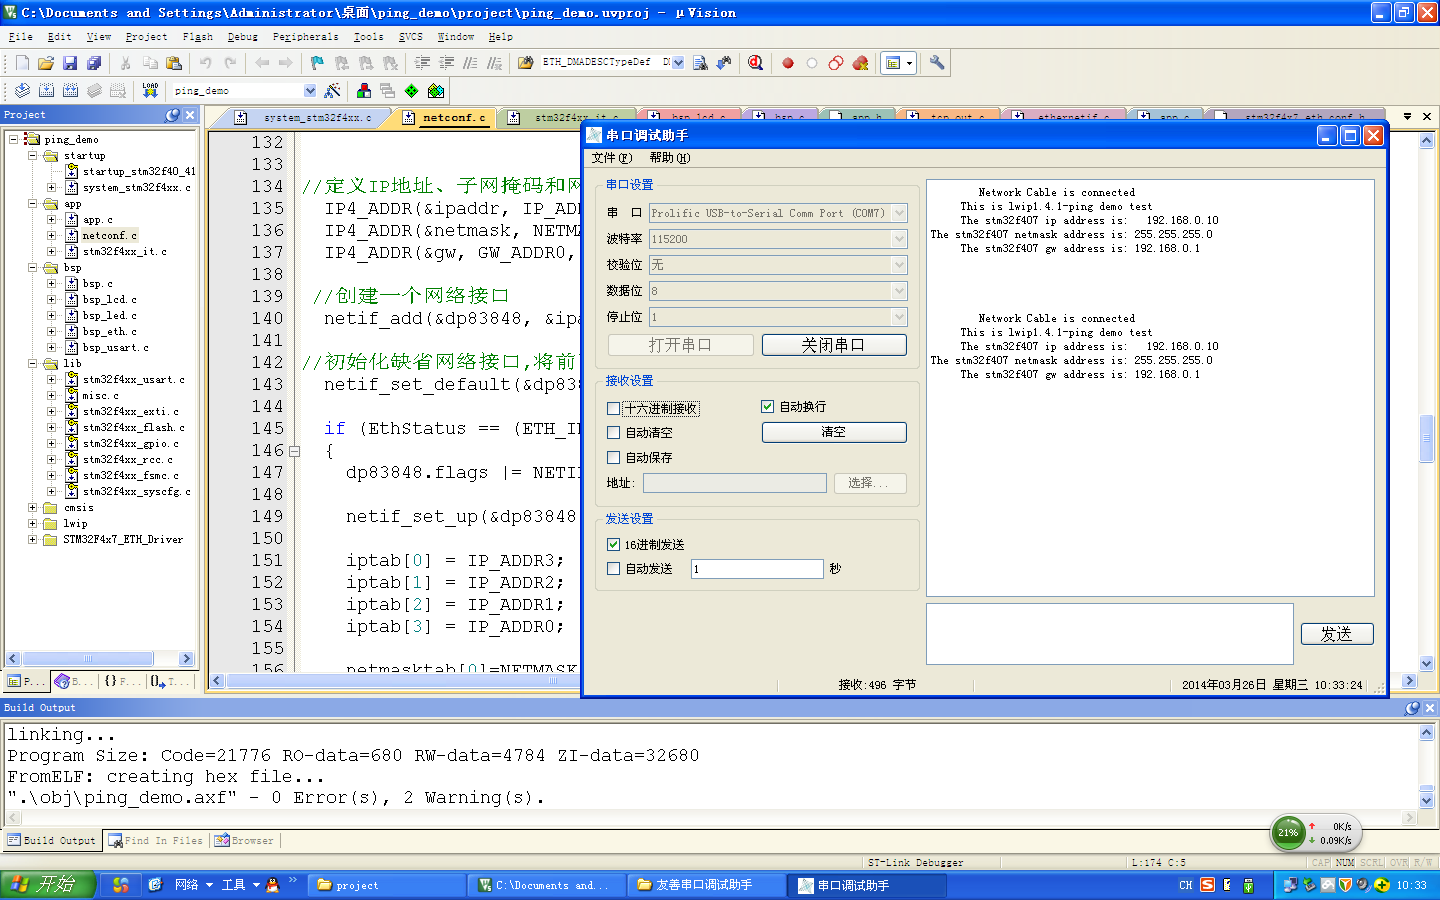Open the 校验位 parity dropdown
1440x900 pixels.
pyautogui.click(x=899, y=265)
